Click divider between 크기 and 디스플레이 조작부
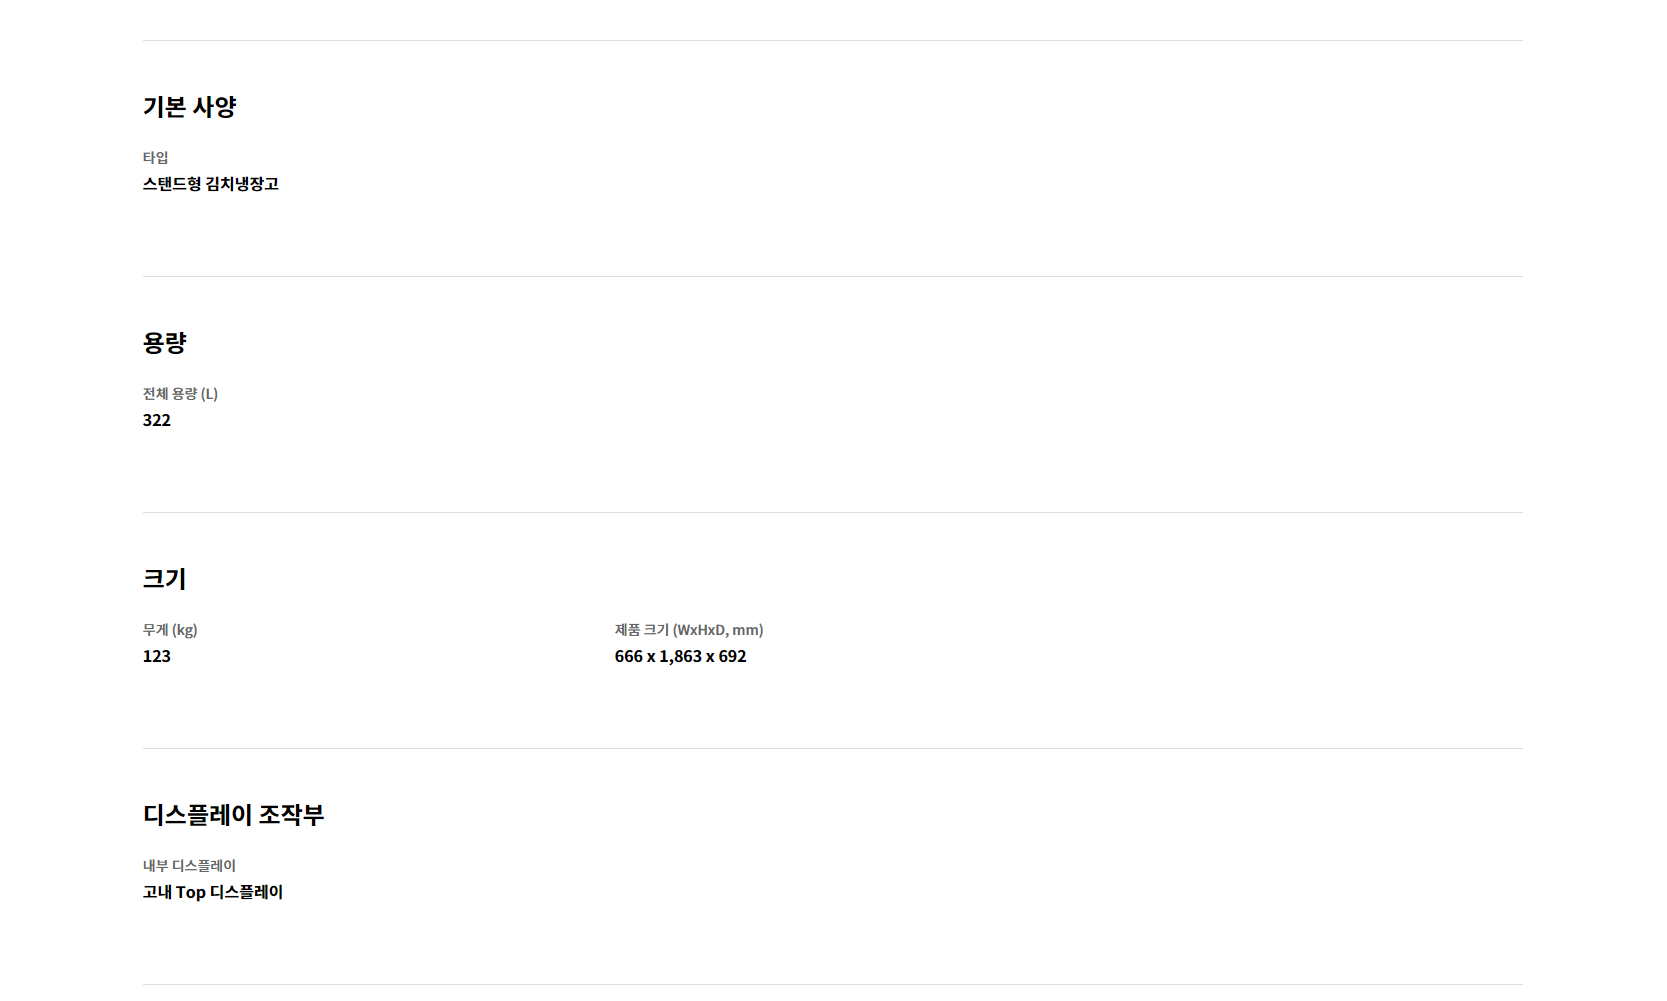 tap(833, 748)
